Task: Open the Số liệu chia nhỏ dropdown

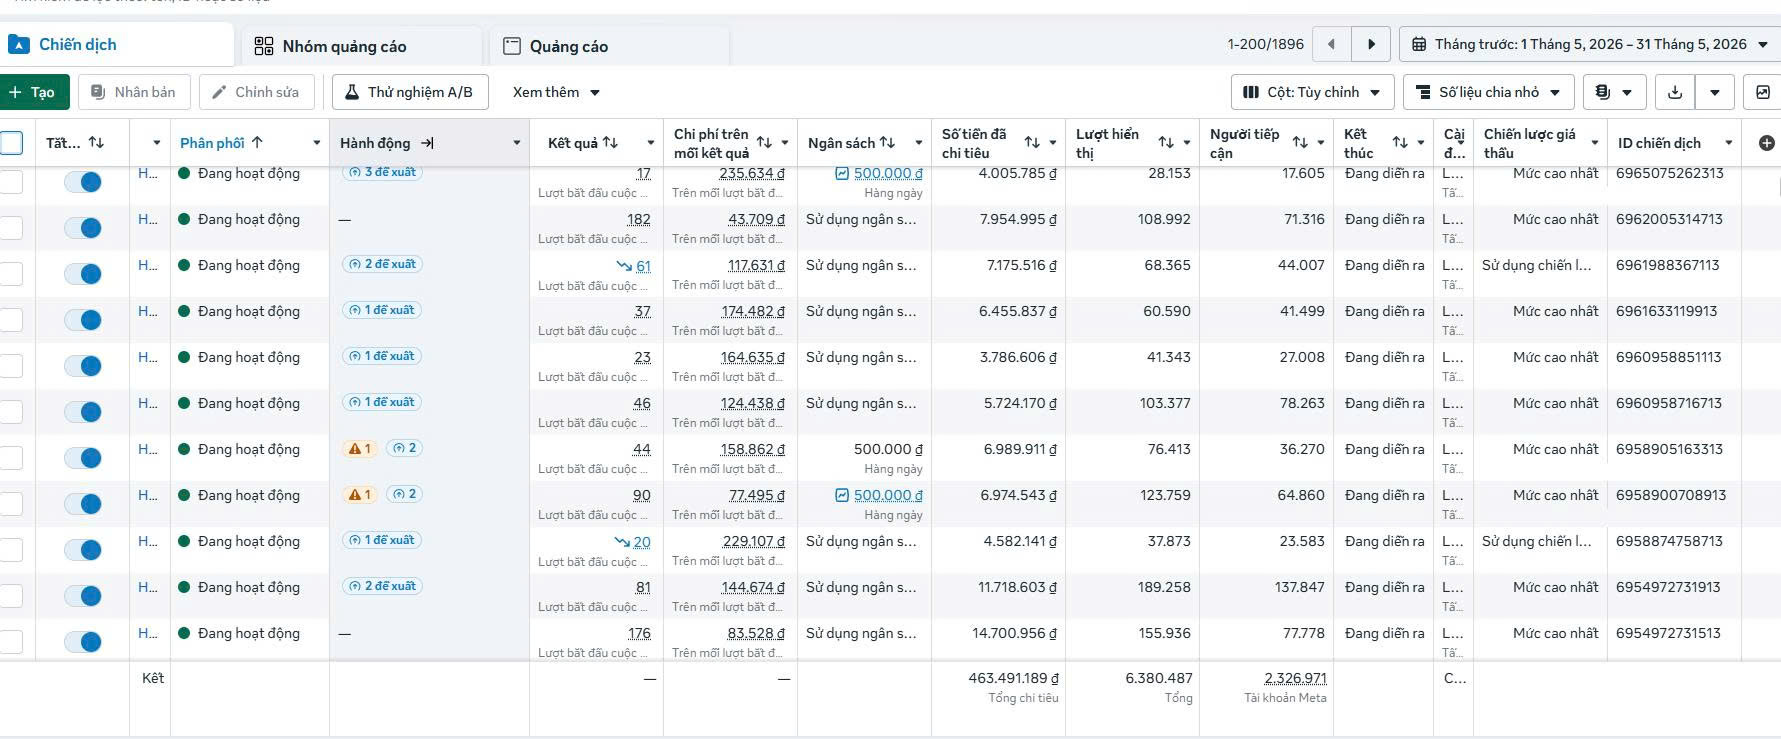Action: (1488, 92)
